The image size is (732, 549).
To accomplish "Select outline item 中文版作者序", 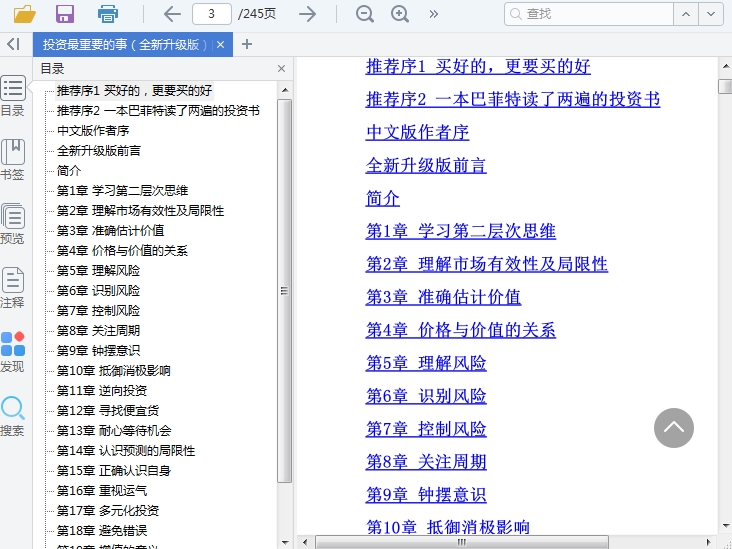I will pyautogui.click(x=93, y=131).
